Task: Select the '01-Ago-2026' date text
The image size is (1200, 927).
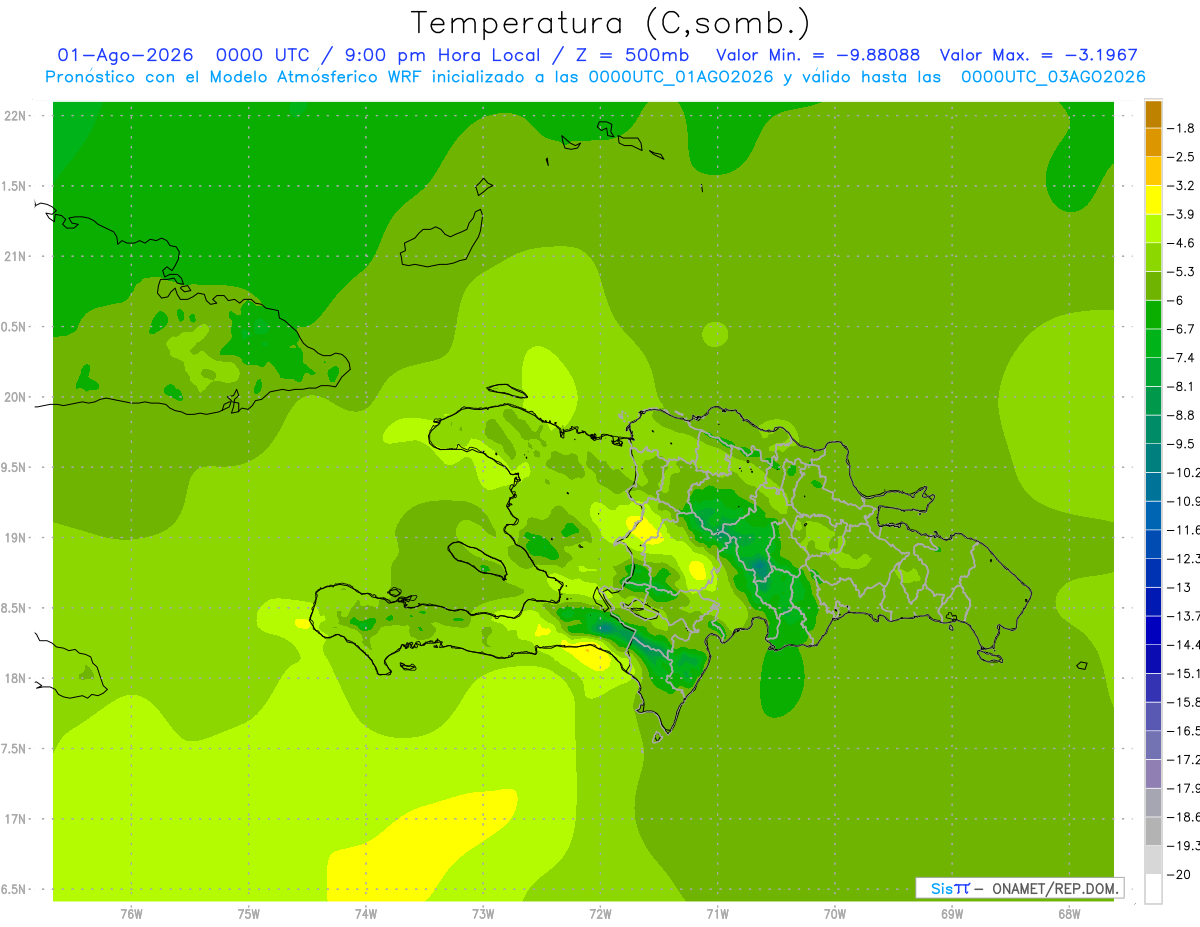Action: (126, 55)
